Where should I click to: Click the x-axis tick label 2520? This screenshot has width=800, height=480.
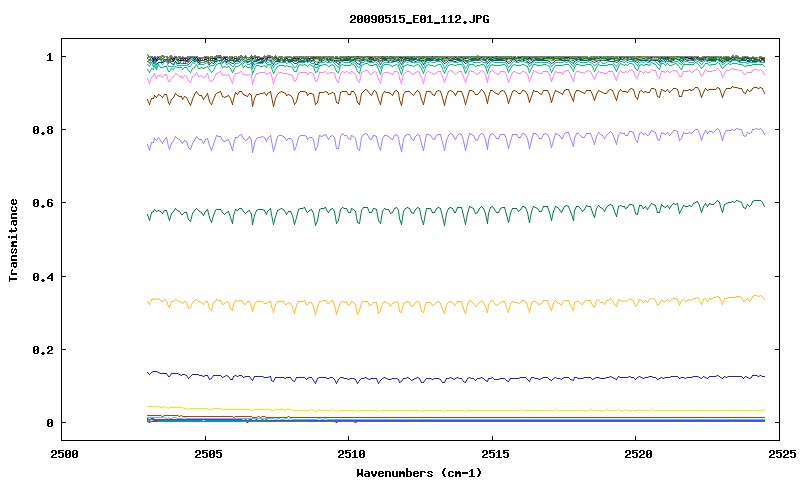(638, 454)
